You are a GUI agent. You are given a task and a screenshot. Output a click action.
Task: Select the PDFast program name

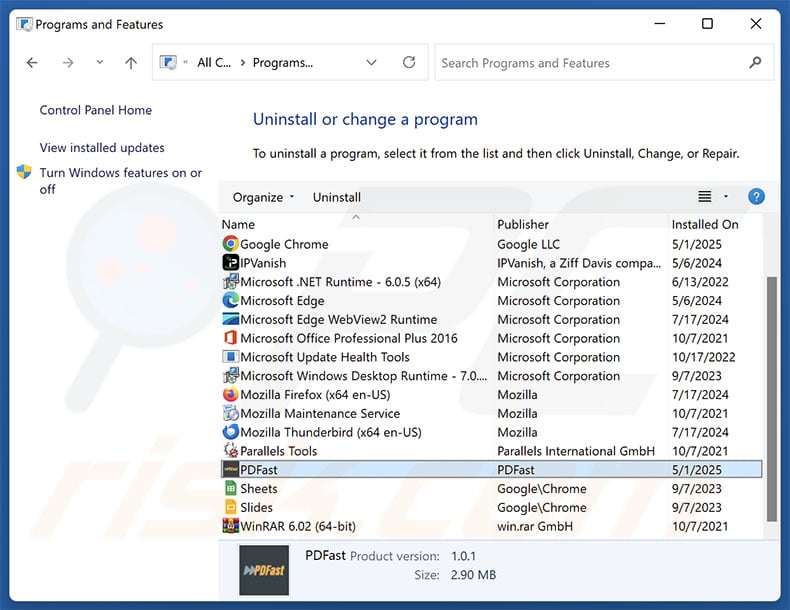click(259, 469)
